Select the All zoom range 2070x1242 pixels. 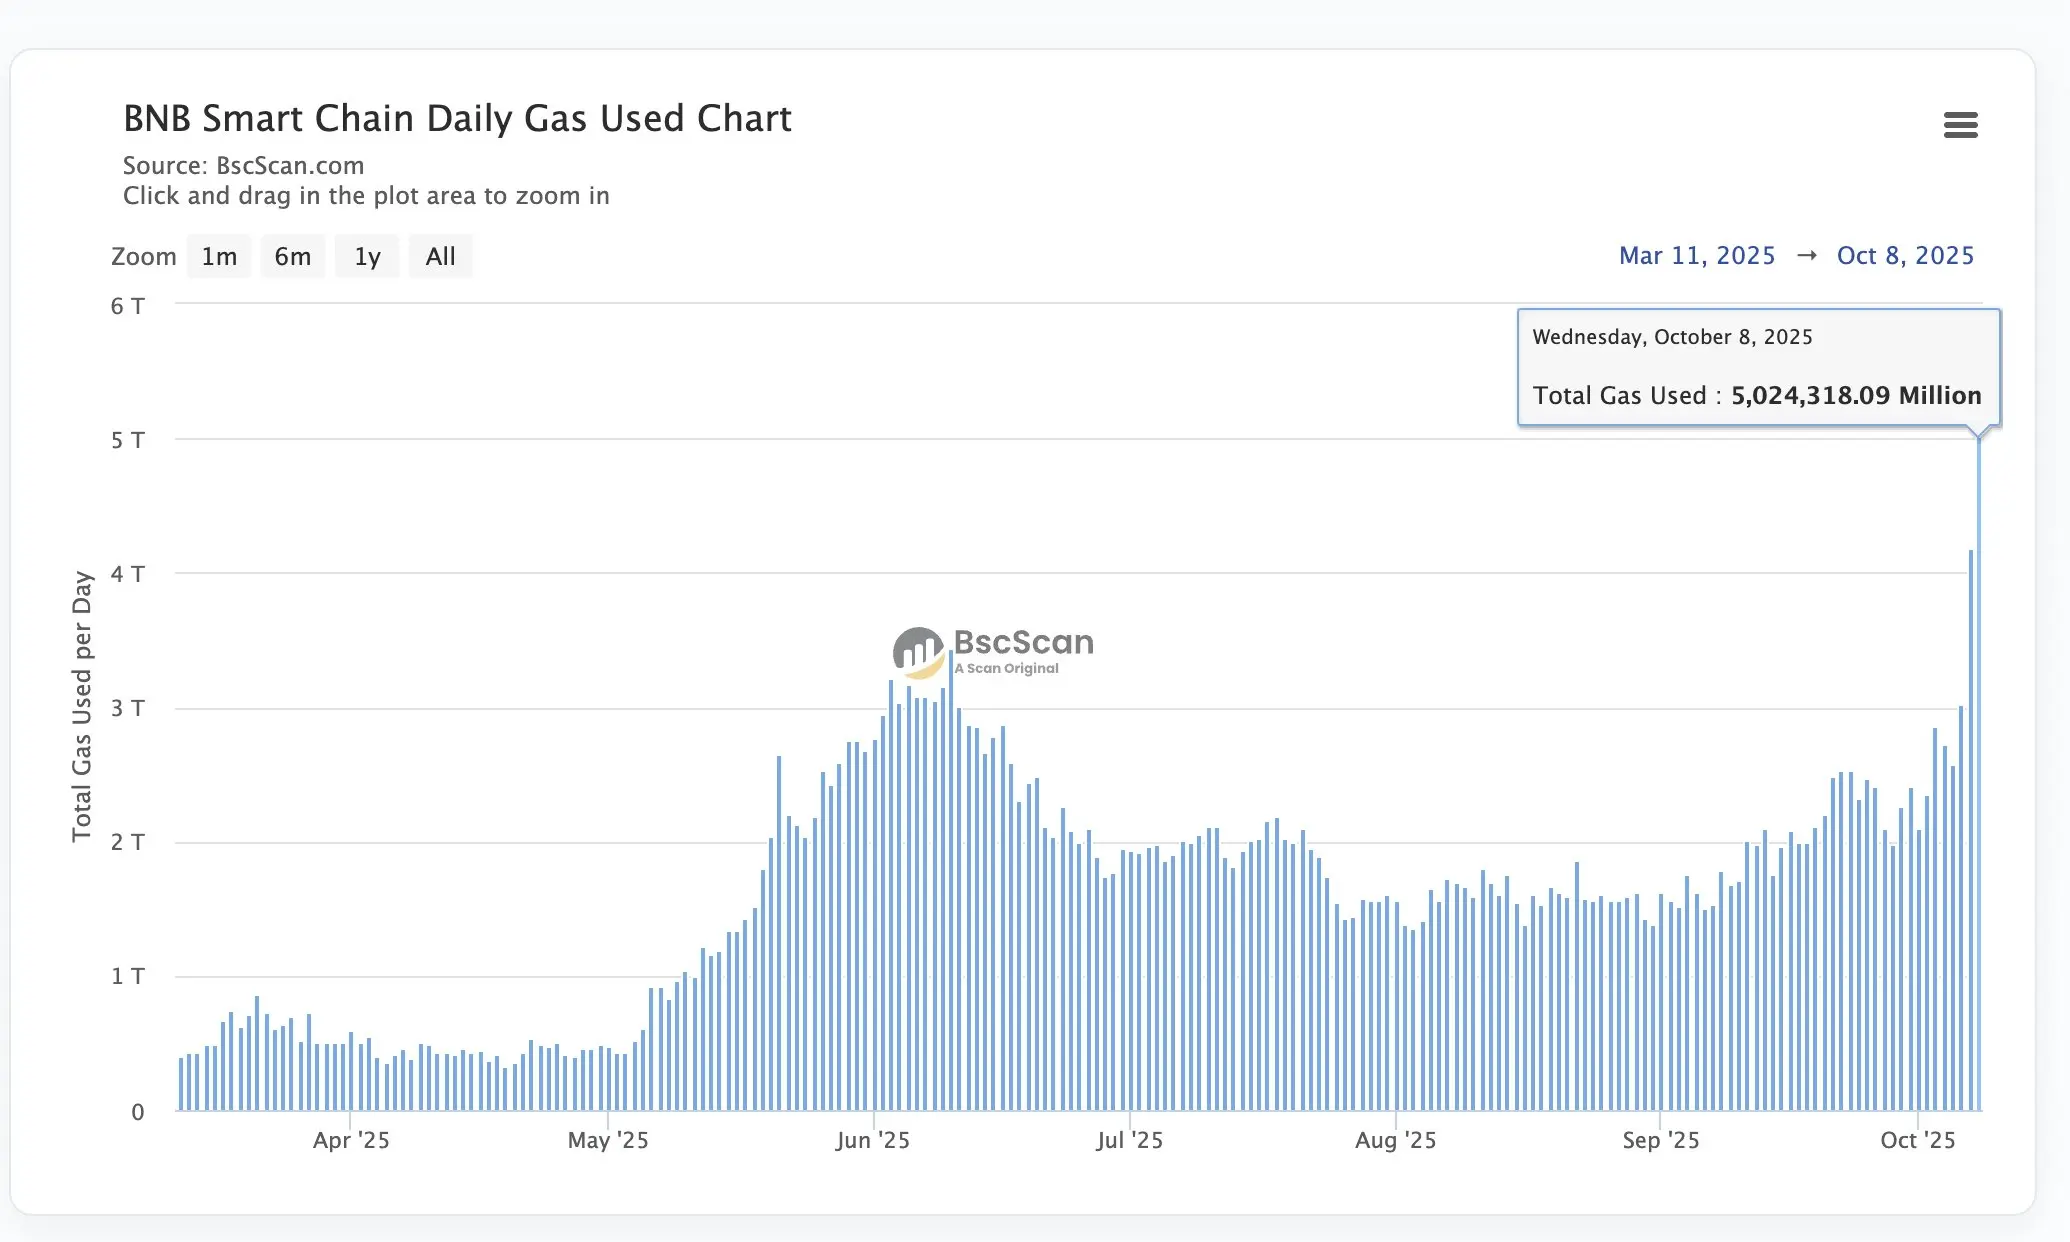point(440,257)
